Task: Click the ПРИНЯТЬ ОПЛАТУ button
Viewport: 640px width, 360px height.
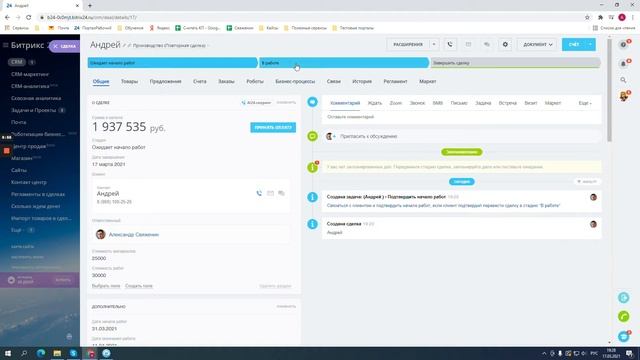Action: coord(273,127)
